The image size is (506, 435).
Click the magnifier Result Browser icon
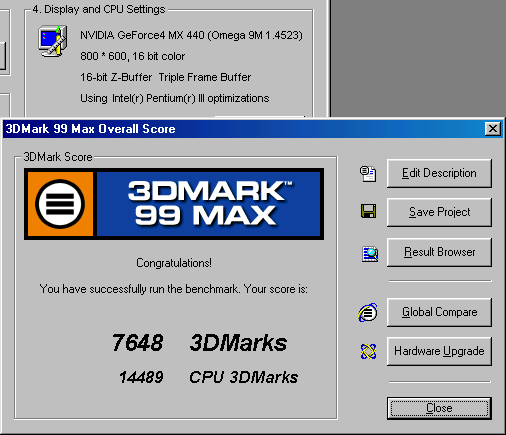point(370,254)
